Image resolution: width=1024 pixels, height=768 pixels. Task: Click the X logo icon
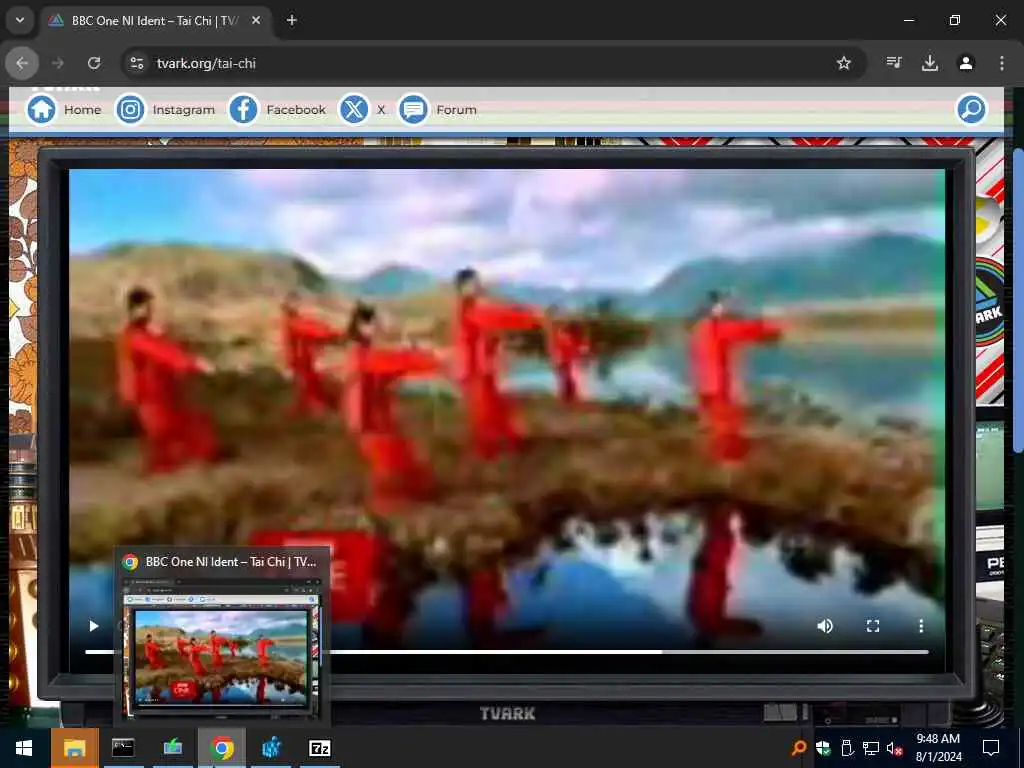pos(354,109)
